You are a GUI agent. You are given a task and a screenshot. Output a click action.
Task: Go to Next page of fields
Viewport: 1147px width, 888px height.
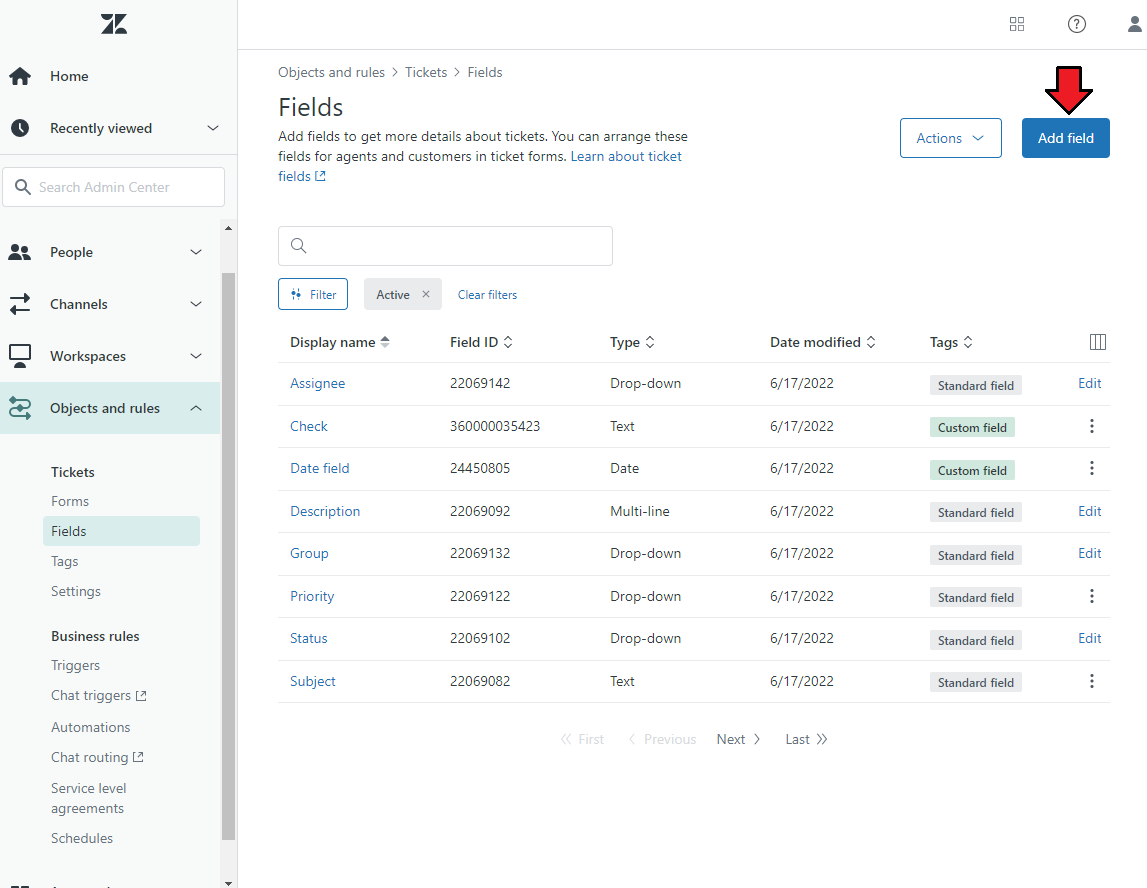738,740
